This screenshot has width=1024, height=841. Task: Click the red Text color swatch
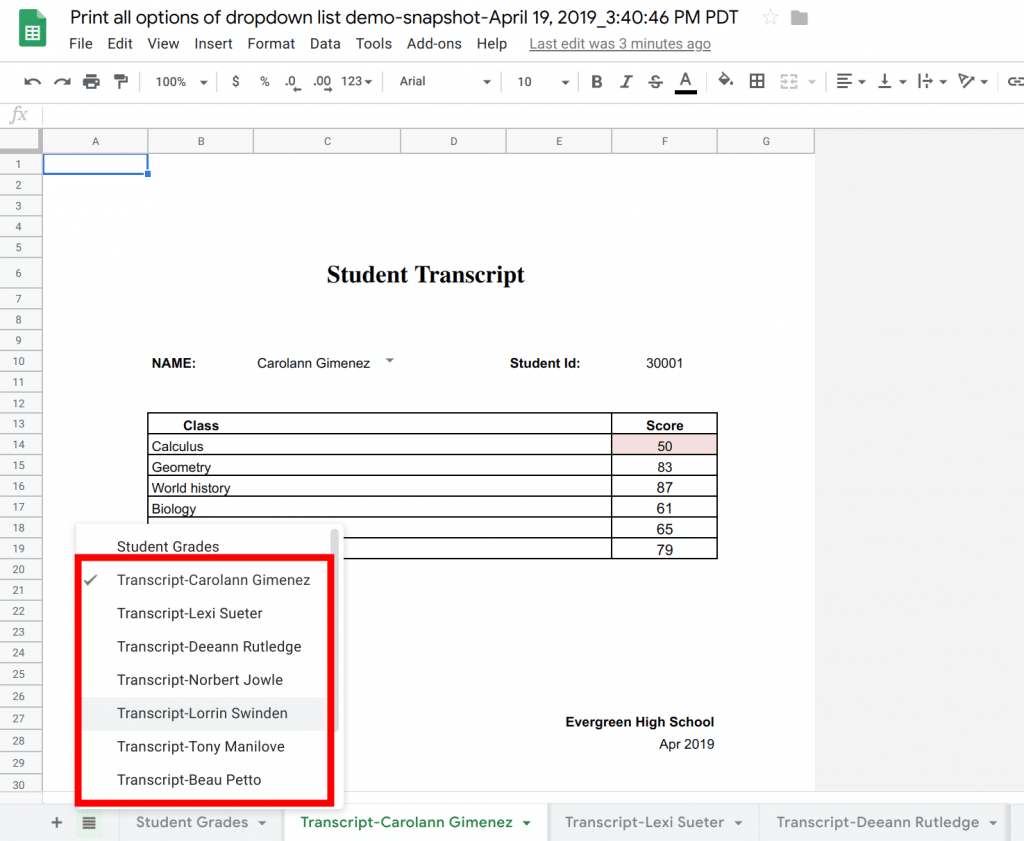coord(684,81)
